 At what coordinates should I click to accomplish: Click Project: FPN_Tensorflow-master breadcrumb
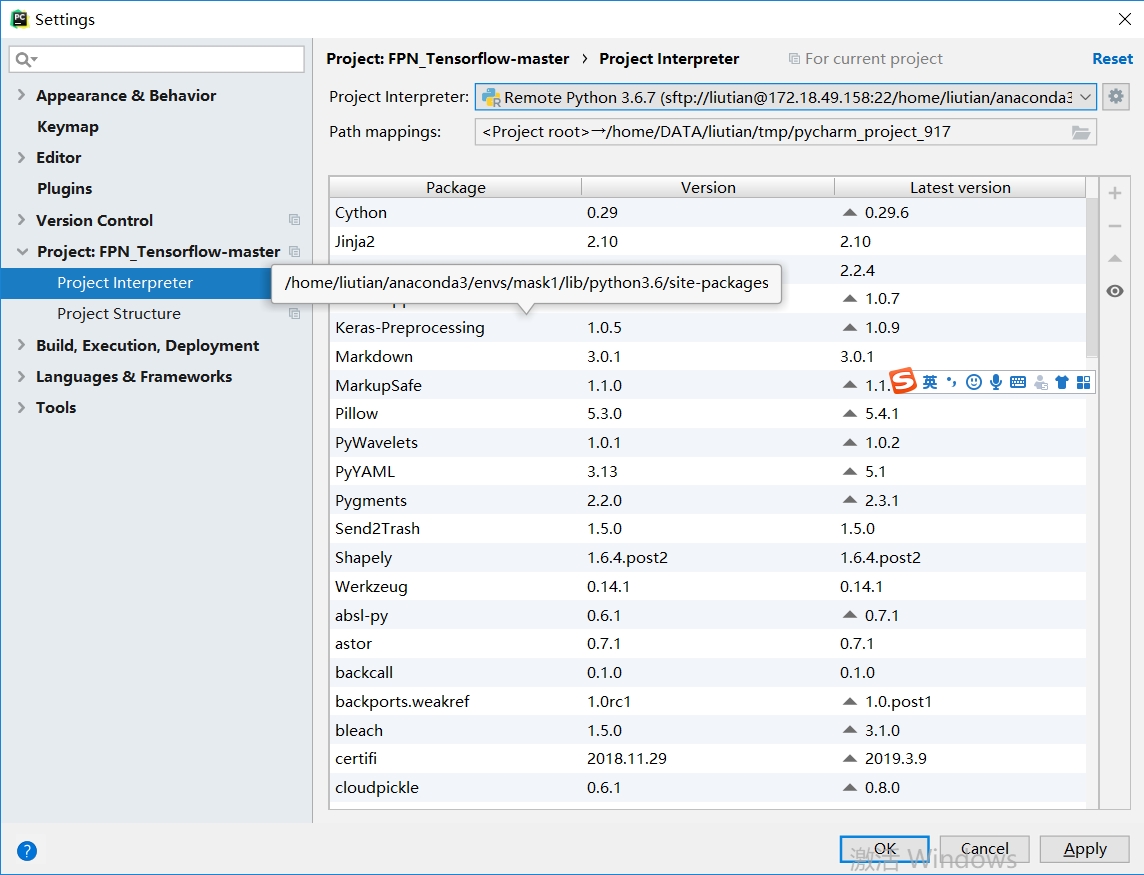tap(447, 58)
